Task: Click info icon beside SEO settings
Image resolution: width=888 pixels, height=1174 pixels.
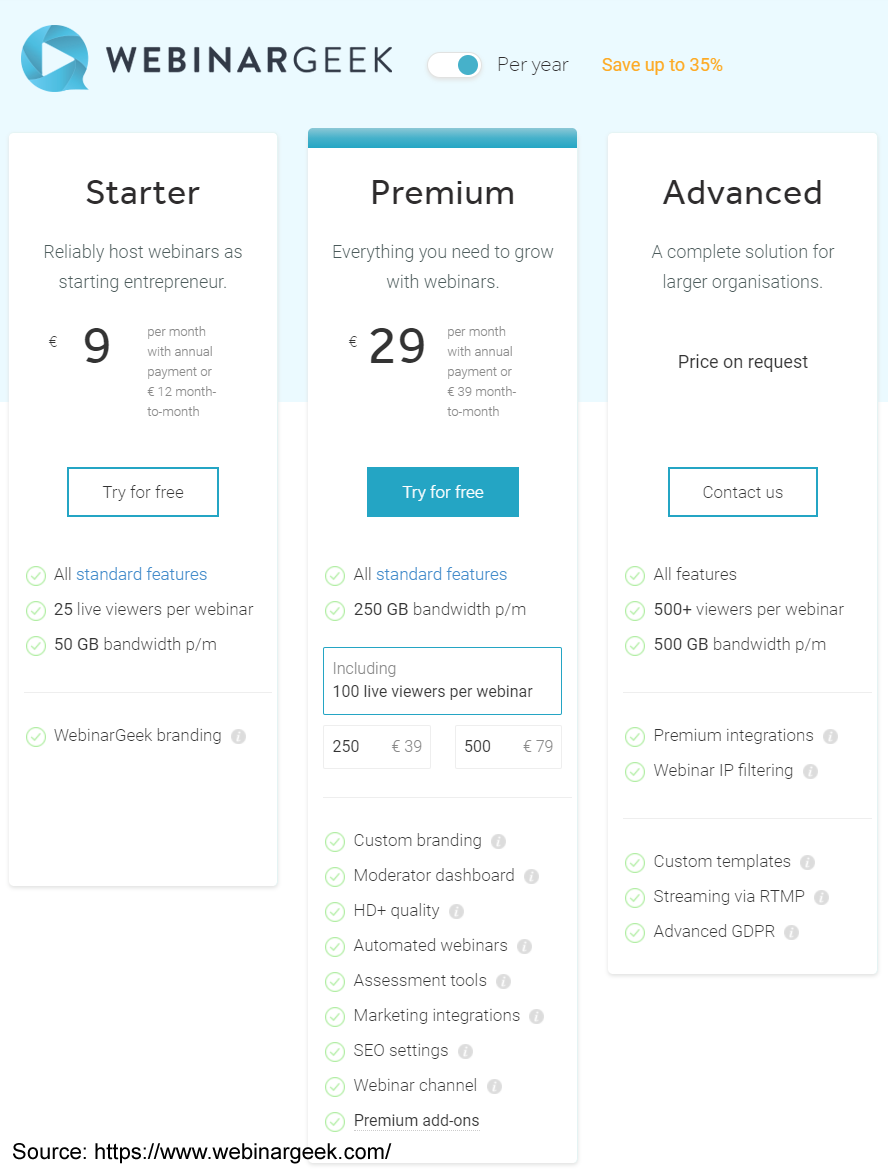Action: coord(465,1051)
